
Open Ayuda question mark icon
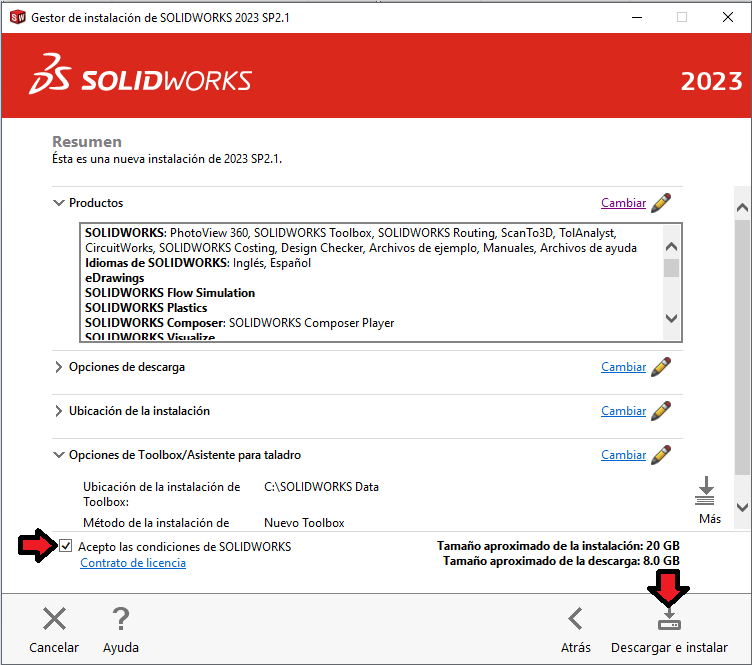click(121, 618)
